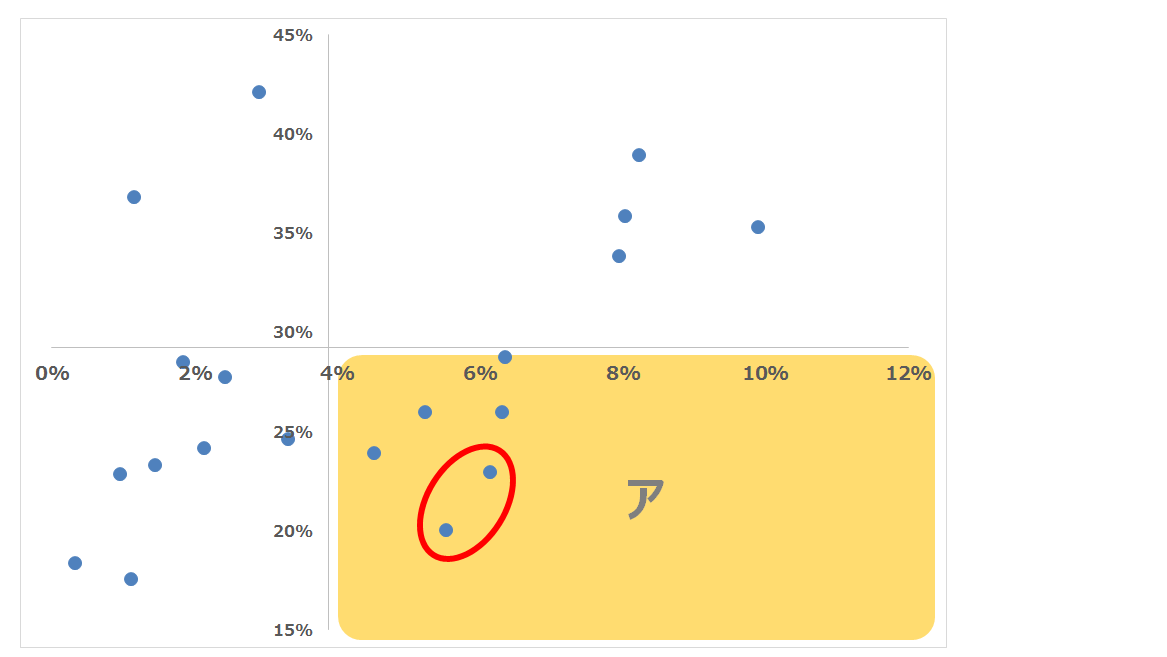Select the bottommost data point on the chart
The height and width of the screenshot is (657, 1167).
[131, 579]
